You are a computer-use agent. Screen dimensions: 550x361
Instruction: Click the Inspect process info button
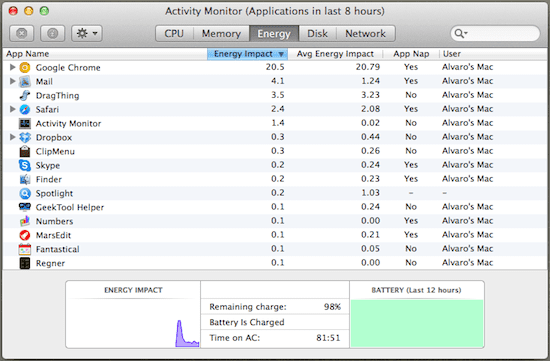tap(53, 34)
